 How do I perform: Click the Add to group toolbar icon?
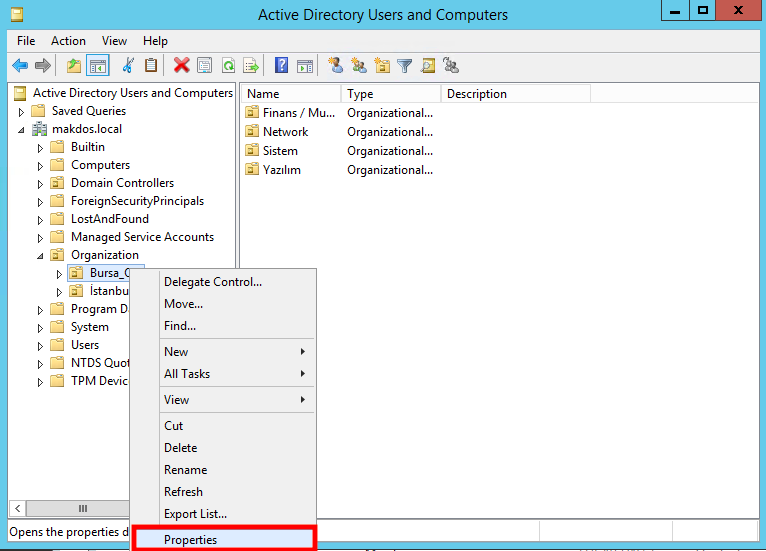[450, 65]
